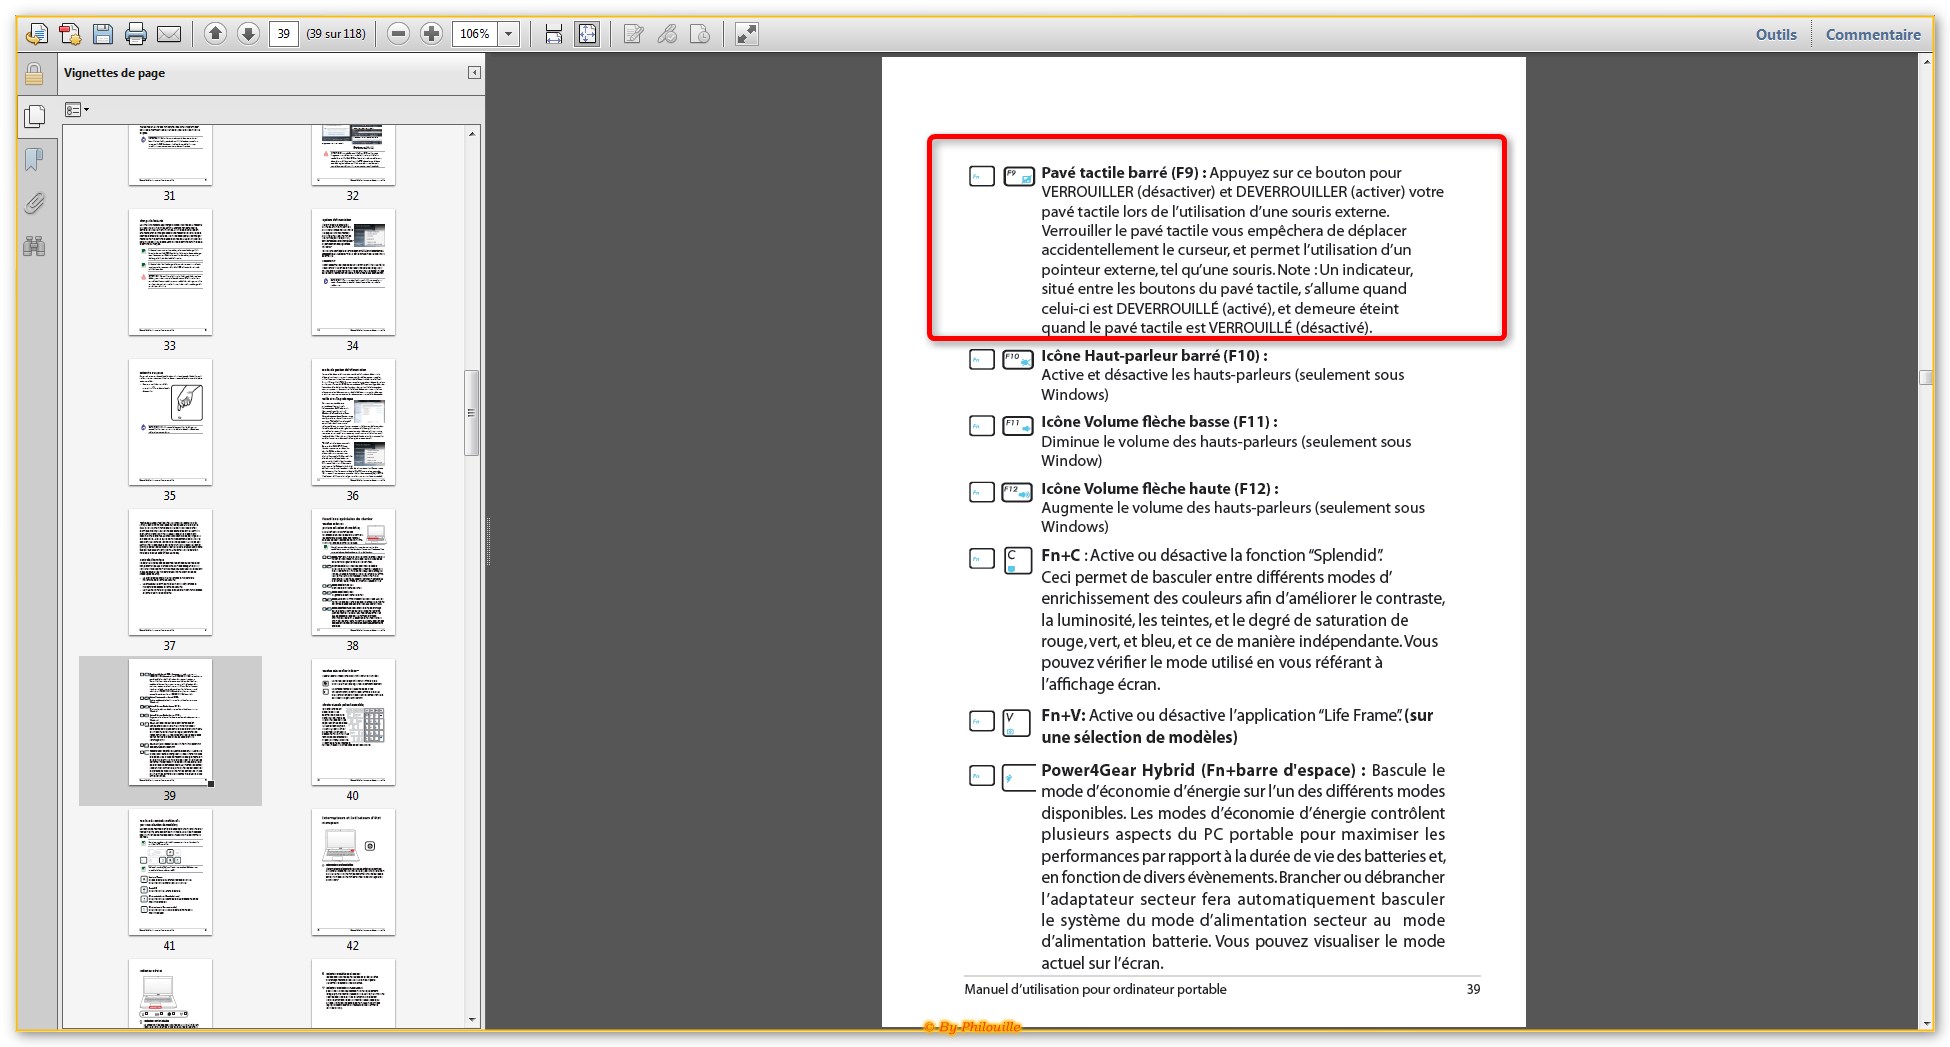Screen dimensions: 1950x1047
Task: Open the Outils pane
Action: pyautogui.click(x=1775, y=34)
